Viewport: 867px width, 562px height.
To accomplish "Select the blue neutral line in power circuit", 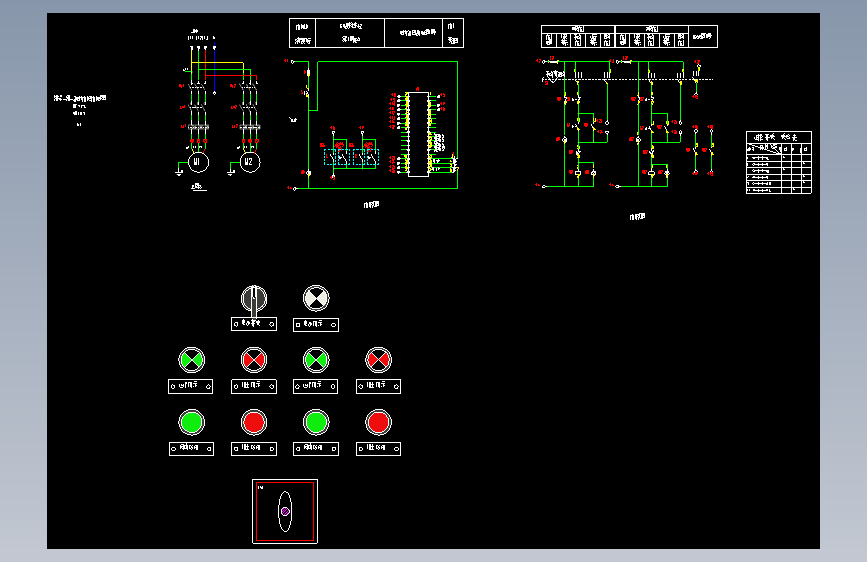I will [215, 69].
